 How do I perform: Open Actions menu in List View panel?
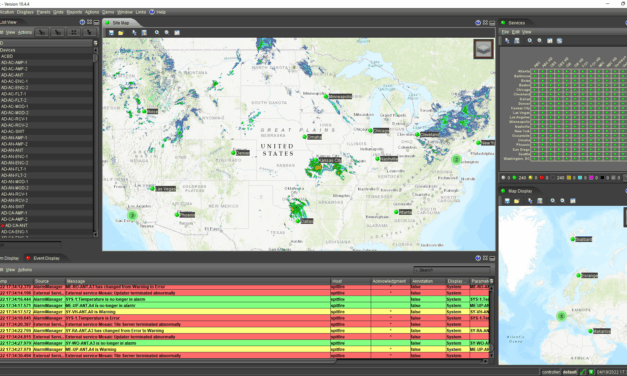[x=25, y=32]
